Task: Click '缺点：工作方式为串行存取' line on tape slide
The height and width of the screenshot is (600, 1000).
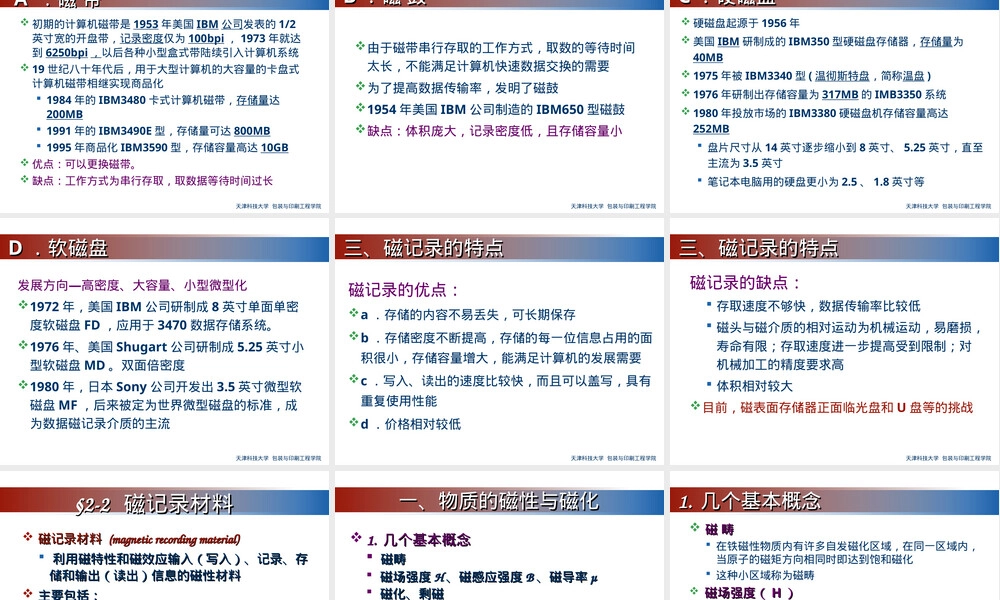Action: pos(152,180)
